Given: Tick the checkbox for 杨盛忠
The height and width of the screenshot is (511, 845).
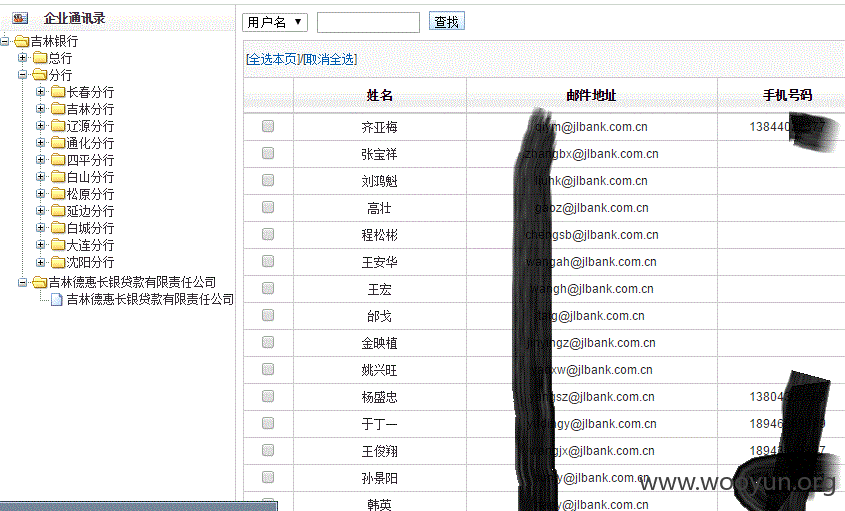Looking at the screenshot, I should click(x=268, y=396).
